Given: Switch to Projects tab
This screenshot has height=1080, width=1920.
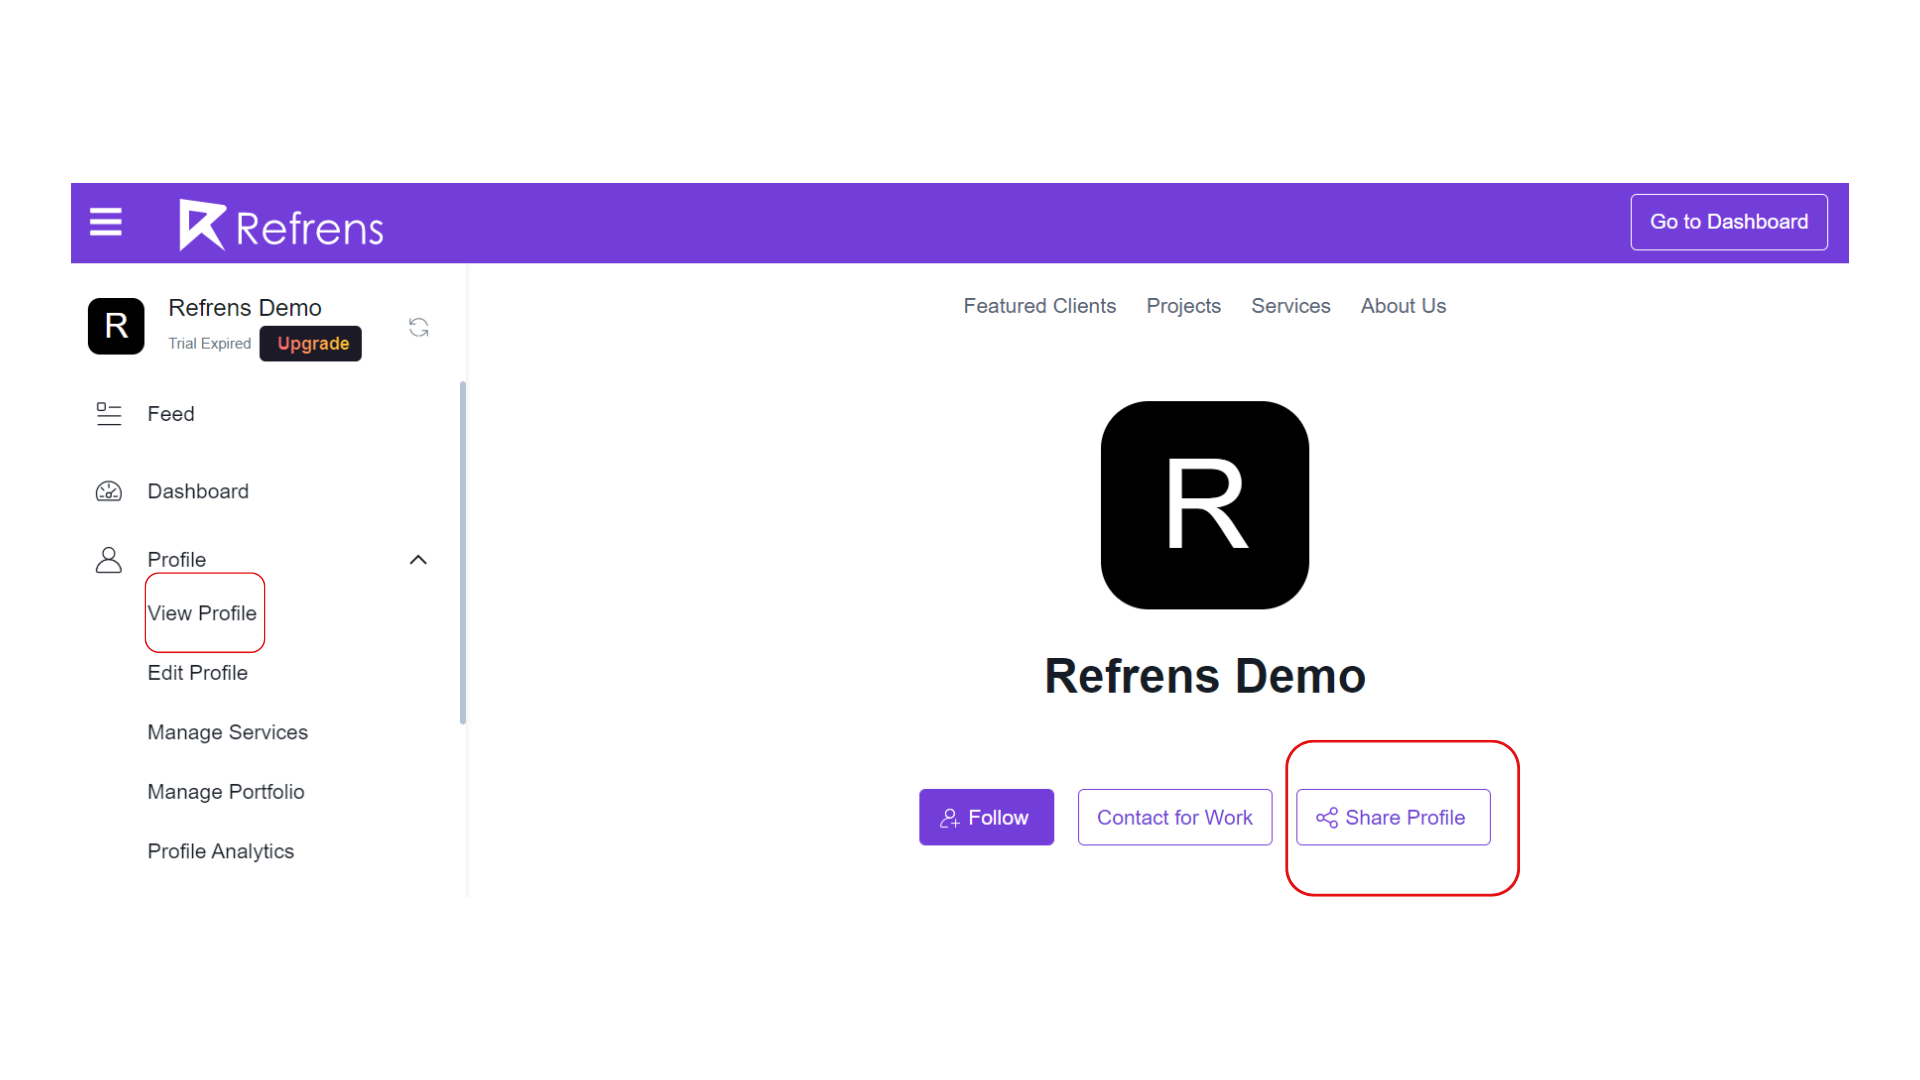Looking at the screenshot, I should pos(1183,306).
